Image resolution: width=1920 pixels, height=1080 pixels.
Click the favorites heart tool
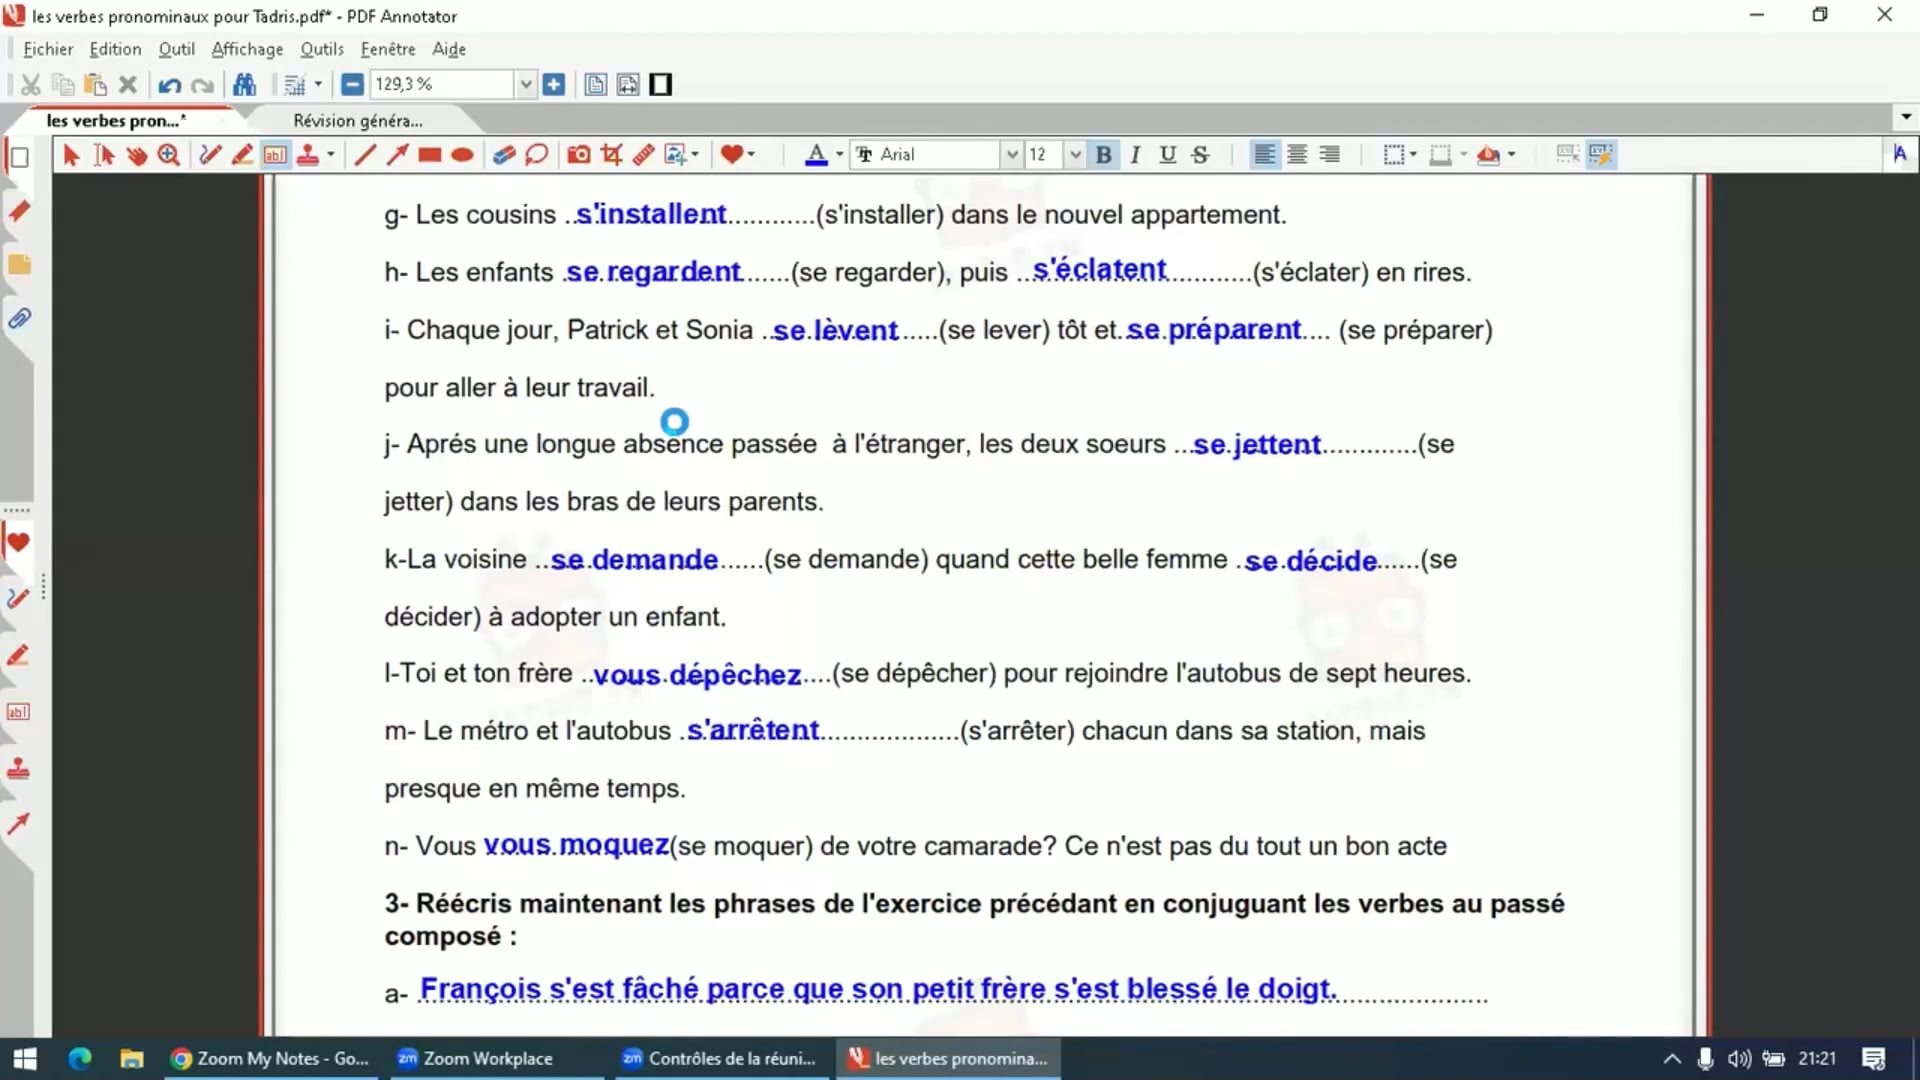pyautogui.click(x=732, y=154)
